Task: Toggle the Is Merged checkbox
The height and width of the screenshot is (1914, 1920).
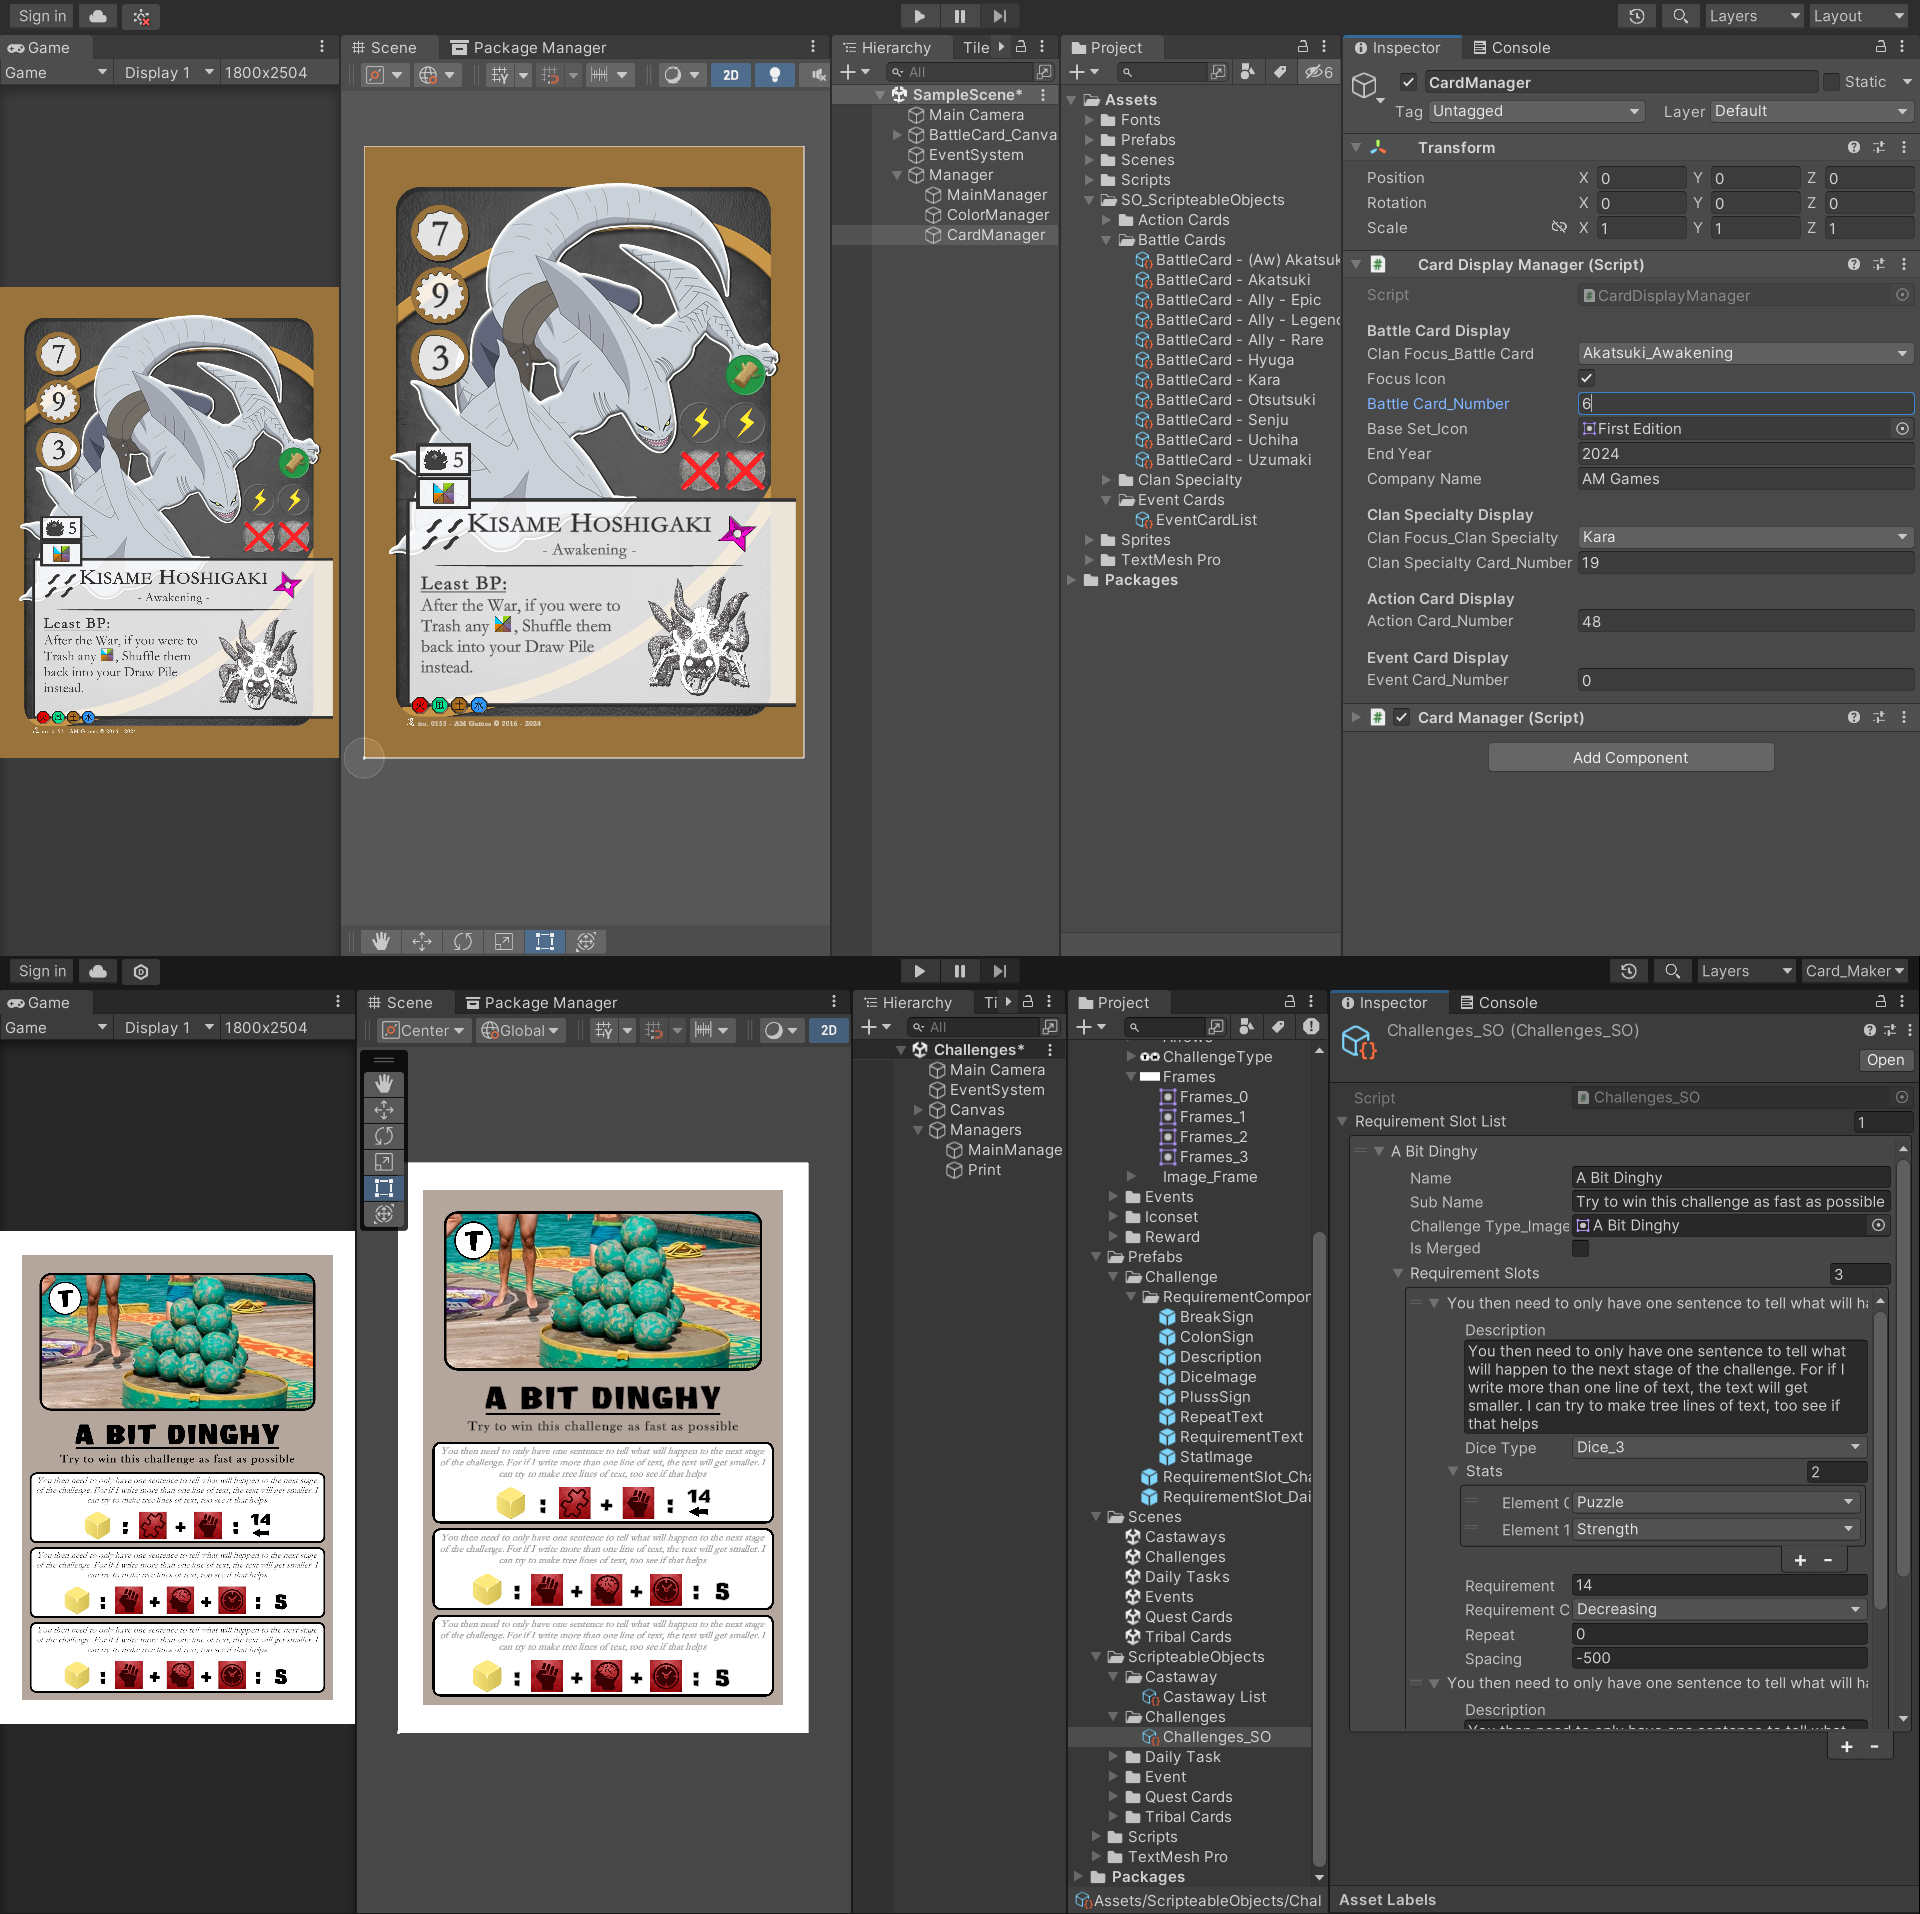Action: pos(1581,1248)
